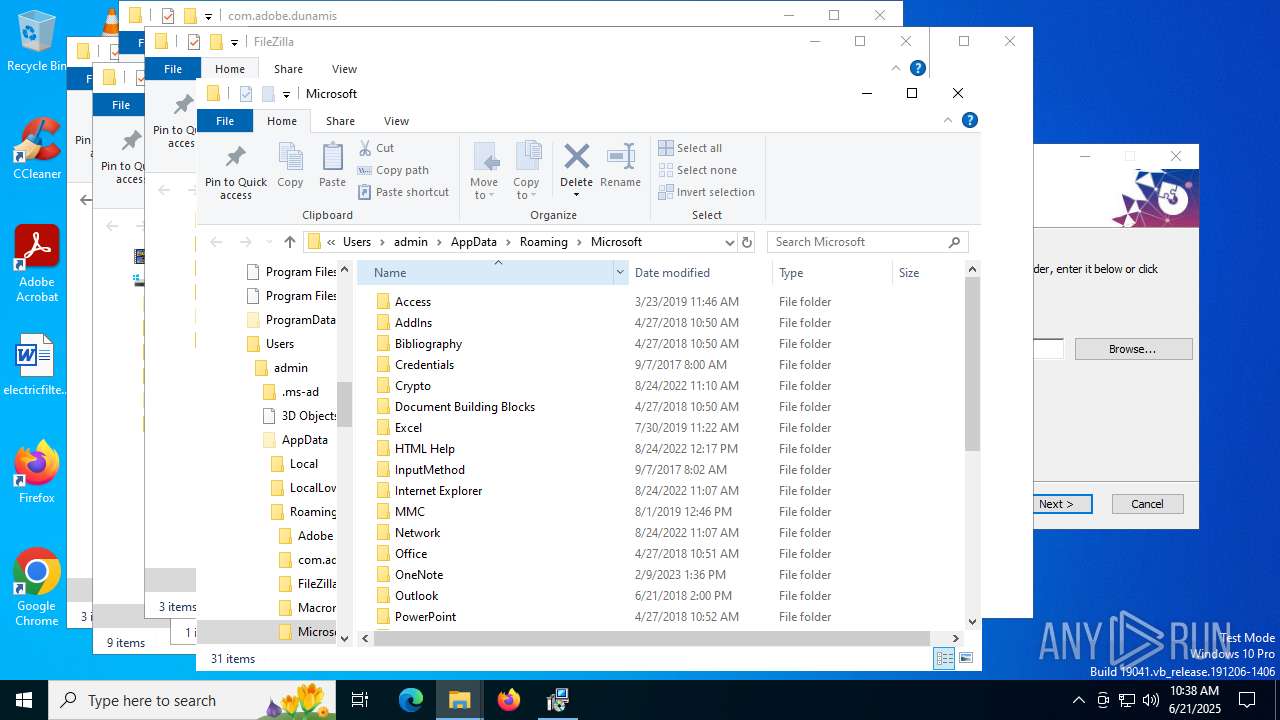This screenshot has height=720, width=1280.
Task: Switch to the Share ribbon tab
Action: click(x=340, y=121)
